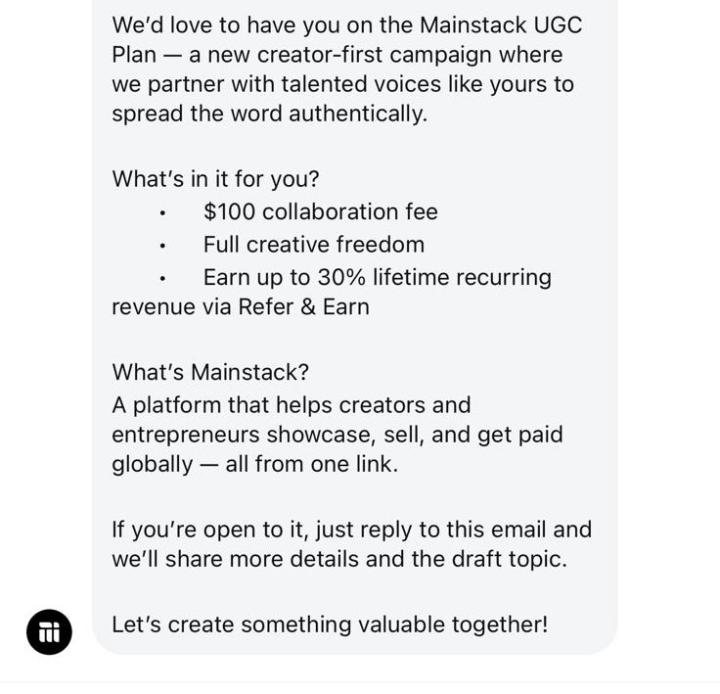Click "we'll share more details and the draft topic."

[339, 559]
